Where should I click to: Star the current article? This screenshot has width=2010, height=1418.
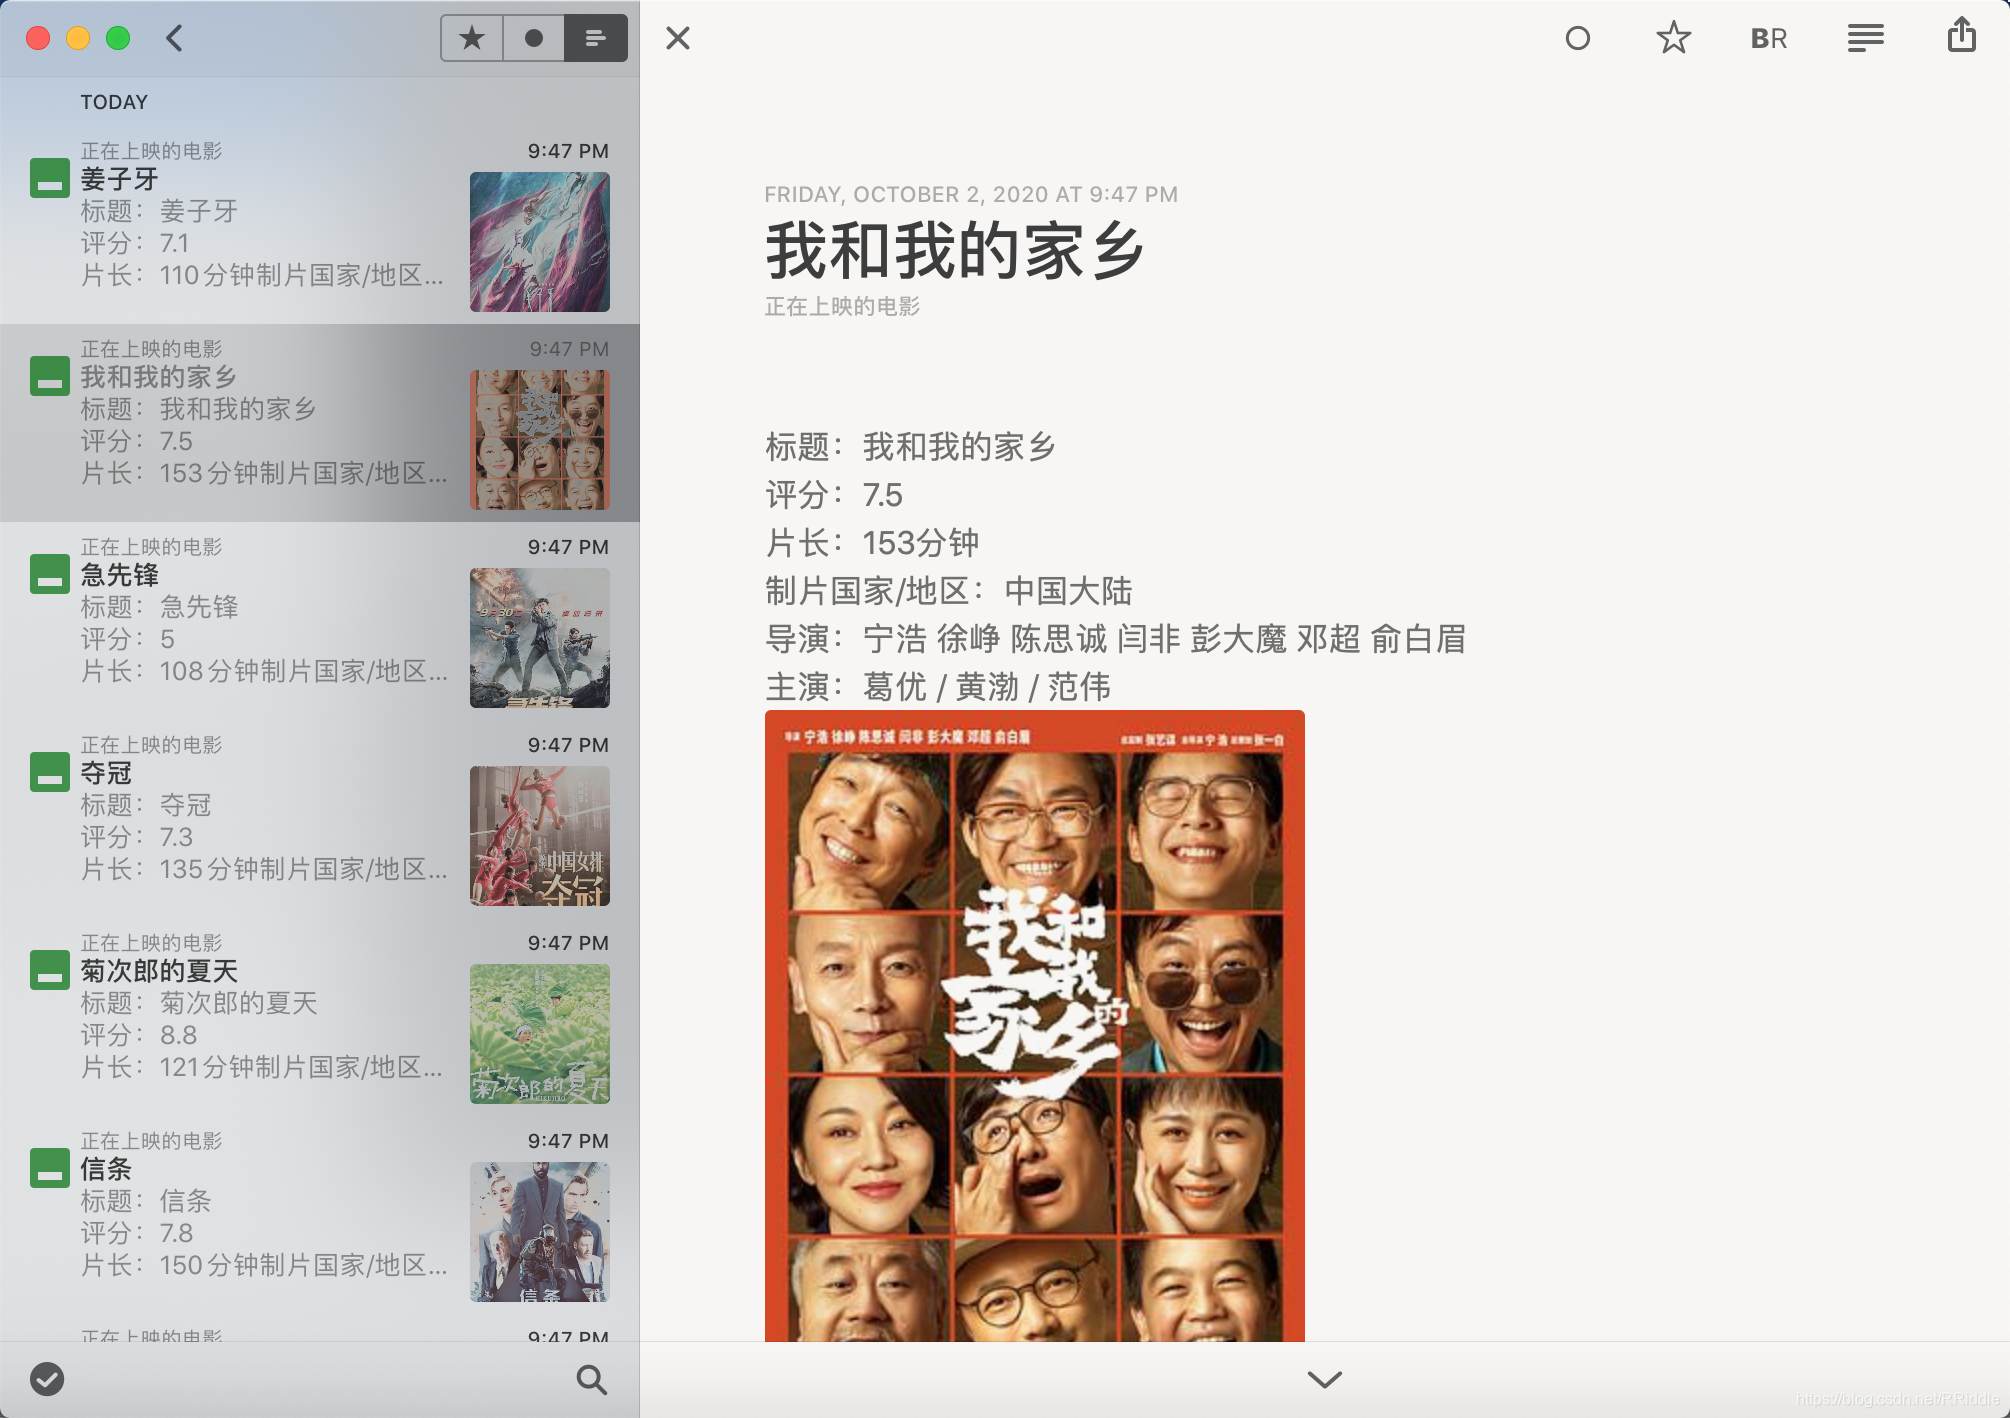tap(1673, 39)
